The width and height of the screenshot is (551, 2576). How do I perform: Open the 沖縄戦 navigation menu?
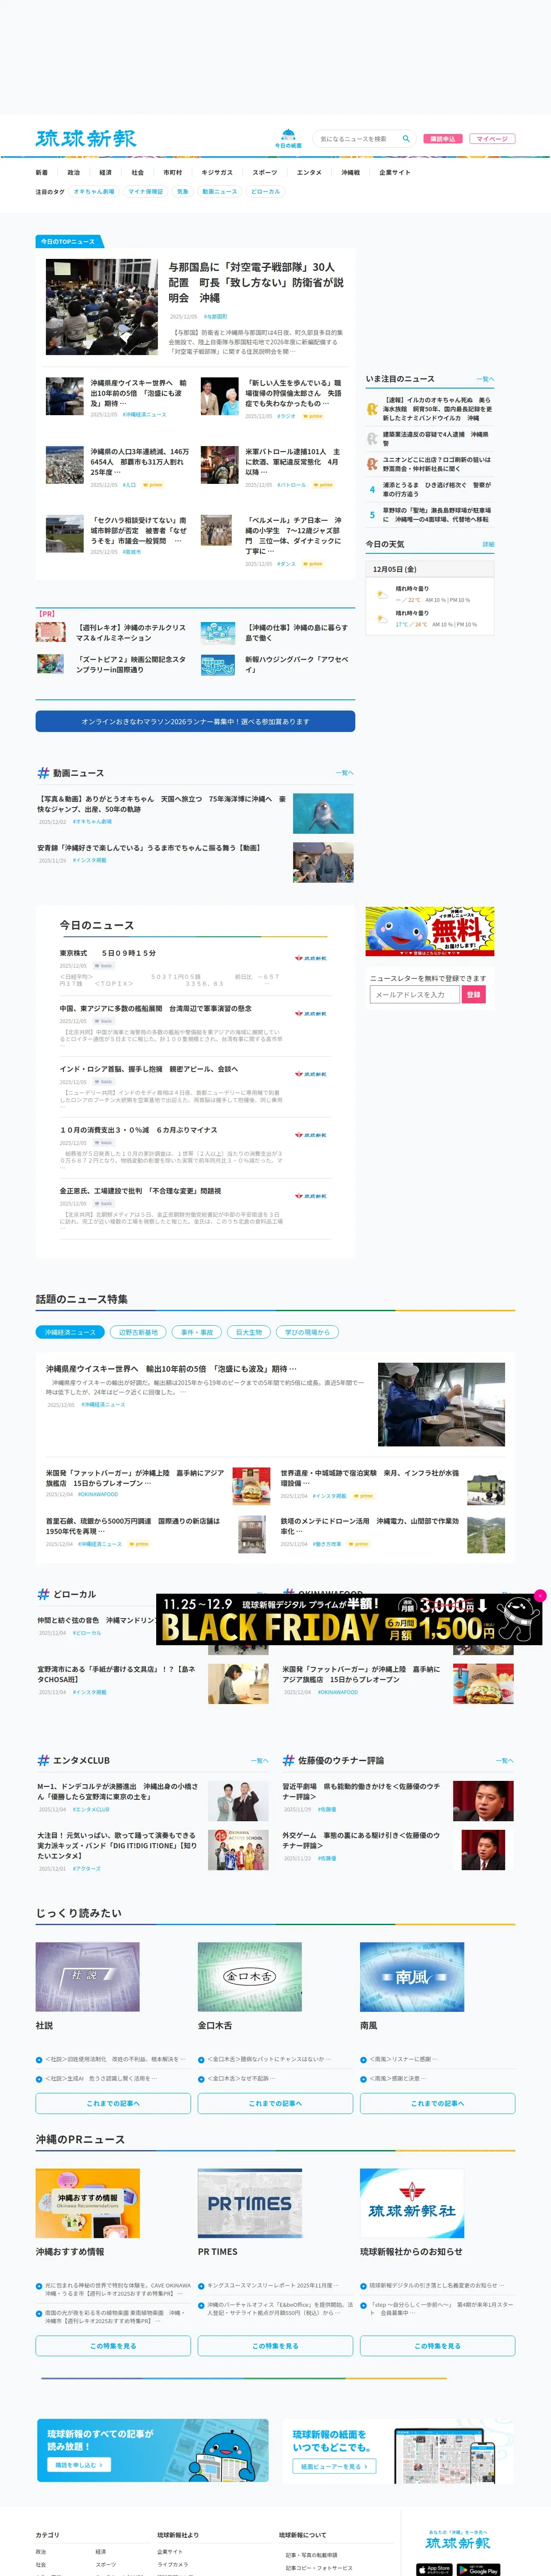point(350,172)
